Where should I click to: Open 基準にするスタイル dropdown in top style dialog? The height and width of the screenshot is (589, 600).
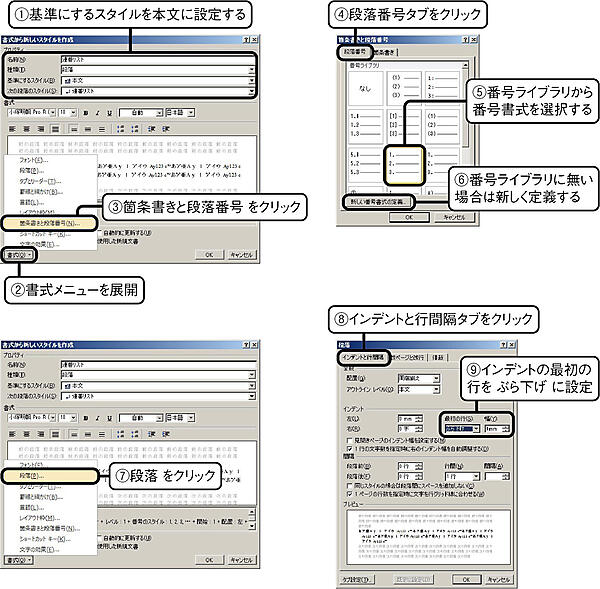[251, 80]
